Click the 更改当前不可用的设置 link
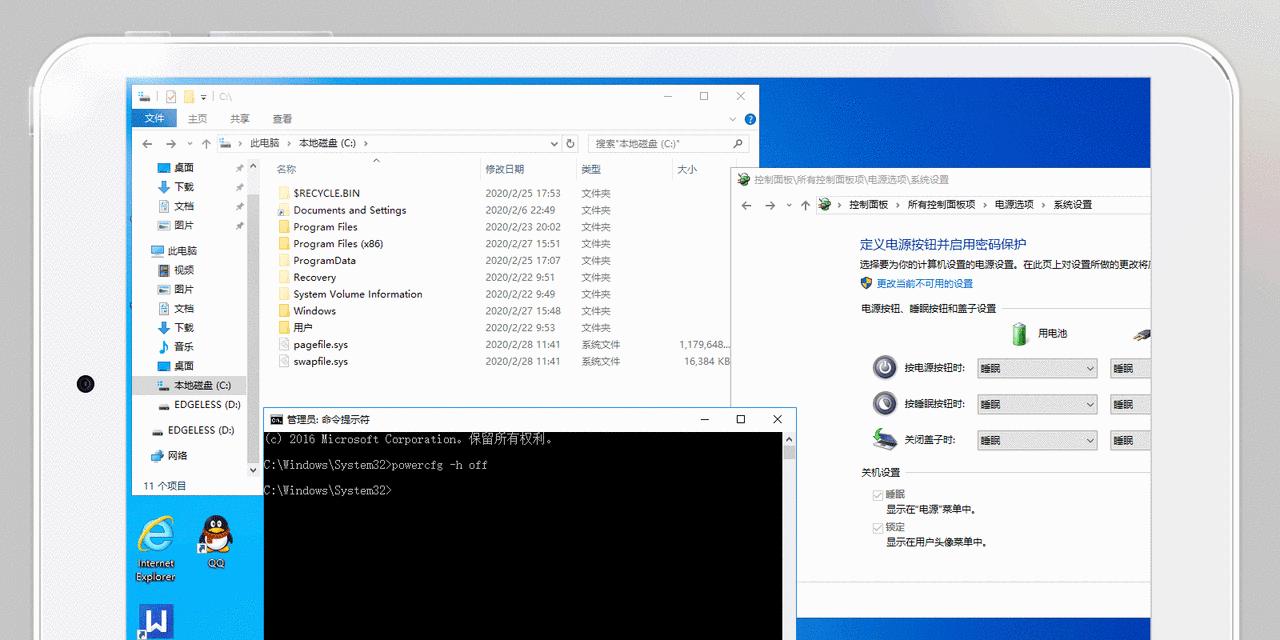Viewport: 1280px width, 640px height. pos(925,284)
